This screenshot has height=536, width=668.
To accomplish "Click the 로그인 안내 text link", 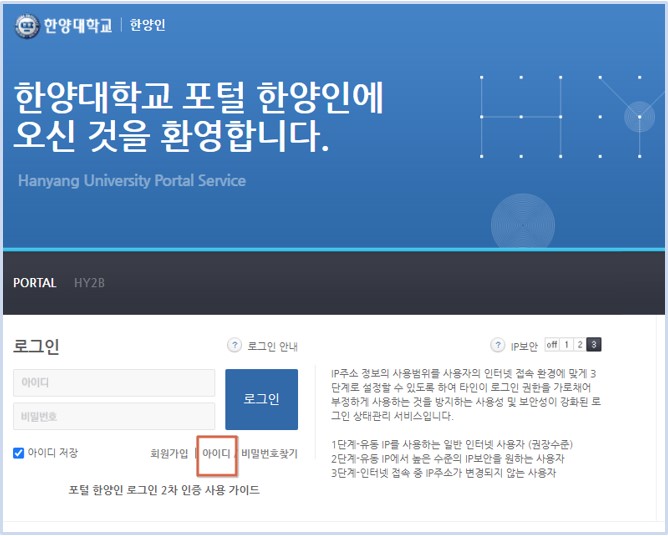I will click(273, 346).
